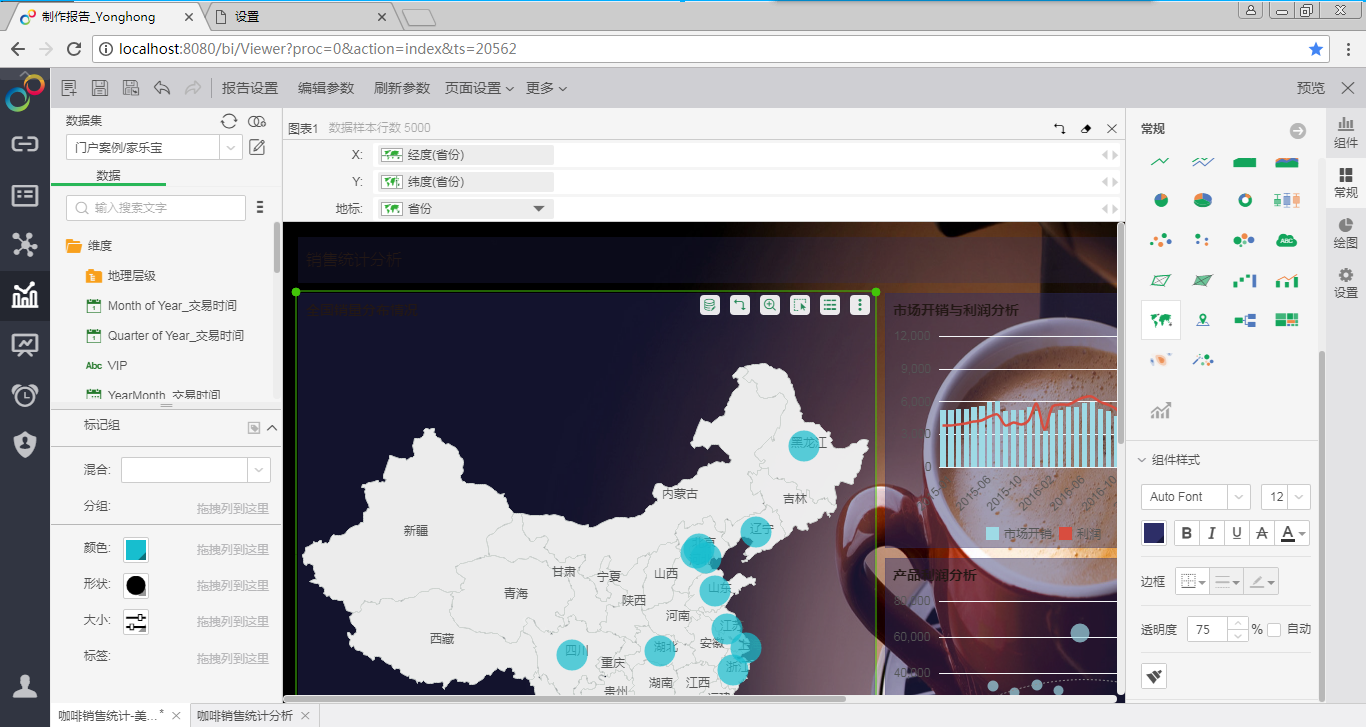Switch to the 绘图 side tab
This screenshot has width=1366, height=727.
coord(1345,233)
